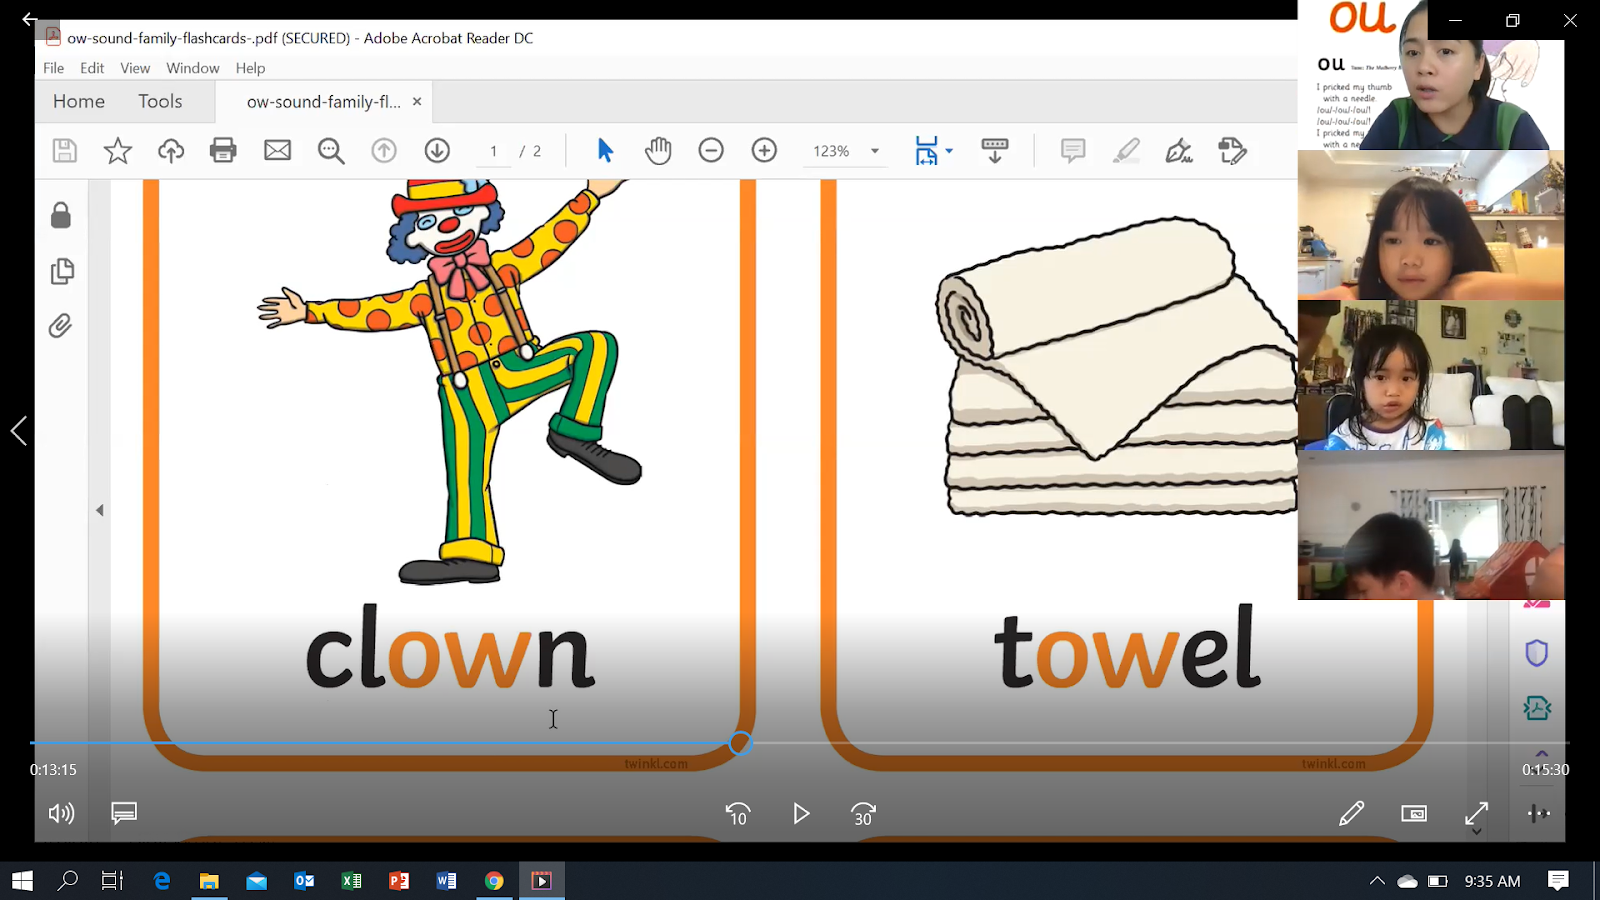
Task: Skip back 10 seconds
Action: [x=737, y=813]
